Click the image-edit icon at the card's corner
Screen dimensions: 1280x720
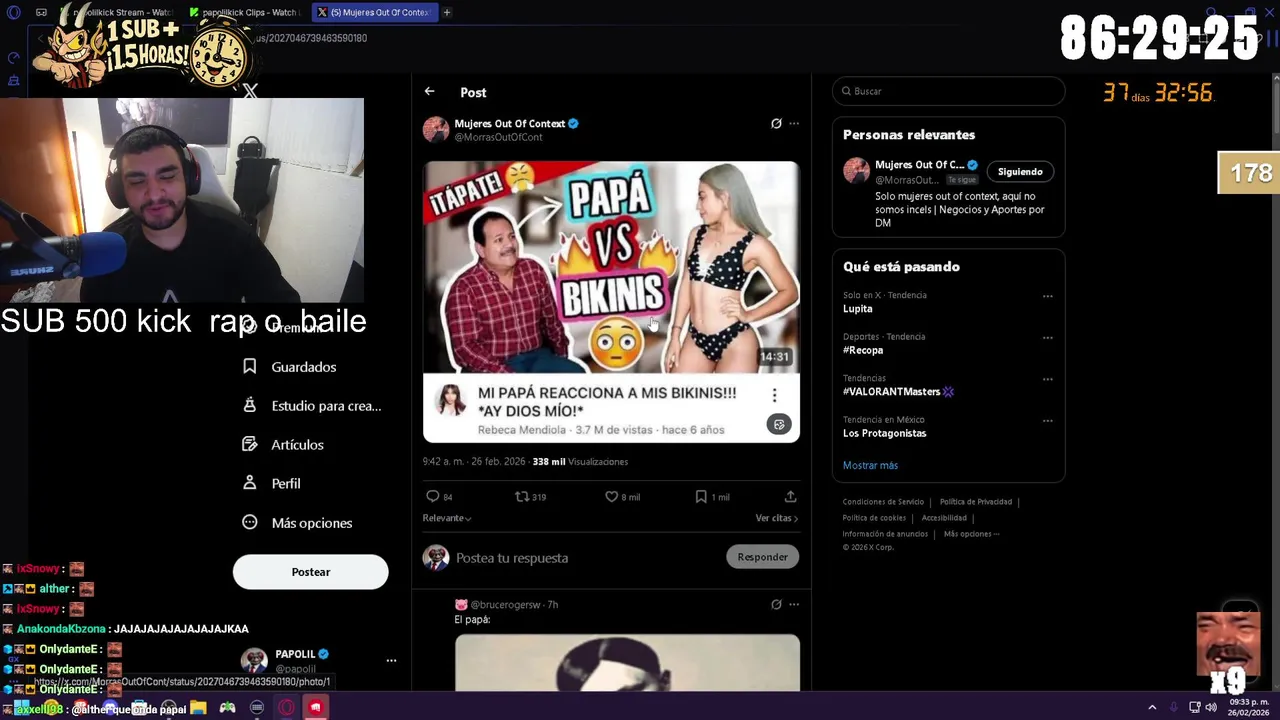[x=779, y=424]
